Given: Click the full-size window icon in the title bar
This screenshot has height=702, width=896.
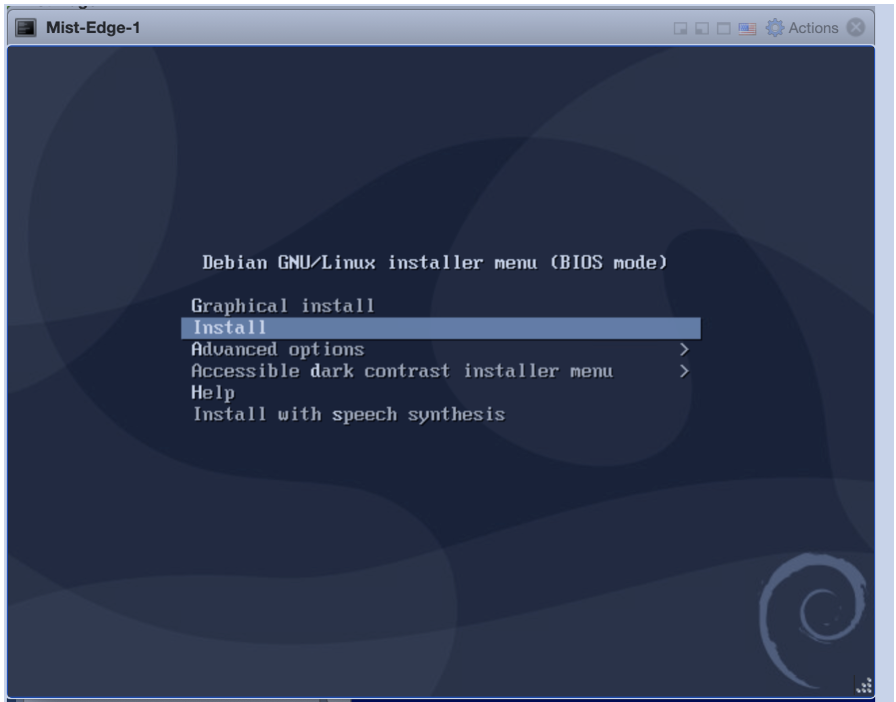Looking at the screenshot, I should pos(723,29).
